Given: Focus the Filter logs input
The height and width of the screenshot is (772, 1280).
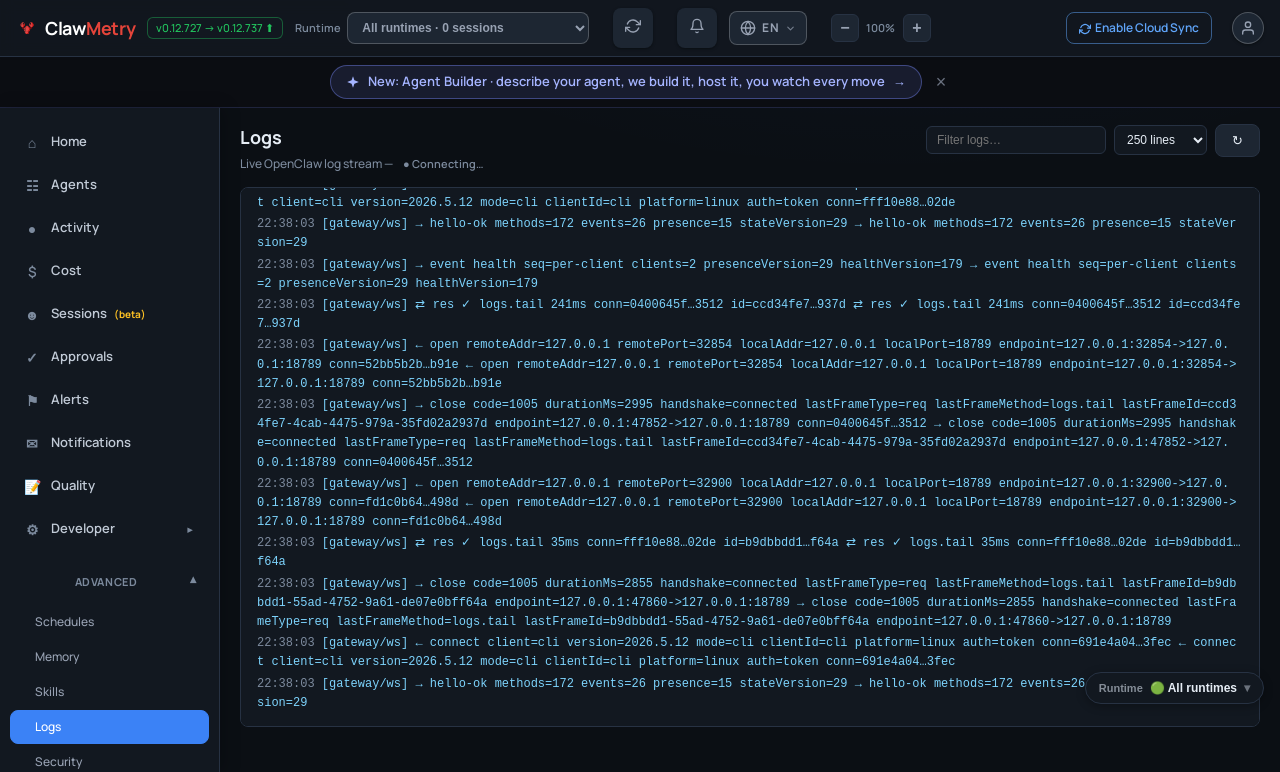Looking at the screenshot, I should (1016, 140).
